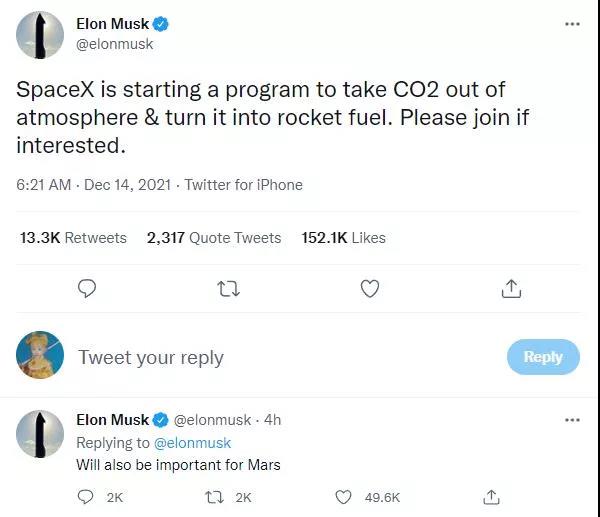Open the more options menu on the main tweet
The image size is (600, 517).
point(572,24)
